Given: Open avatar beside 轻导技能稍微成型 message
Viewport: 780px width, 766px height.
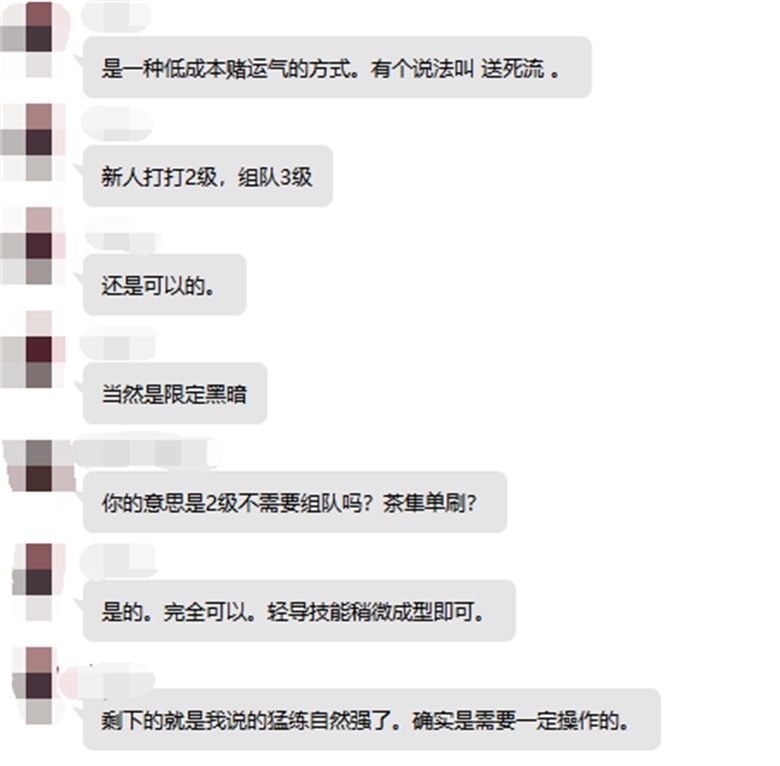Looking at the screenshot, I should 38,582.
